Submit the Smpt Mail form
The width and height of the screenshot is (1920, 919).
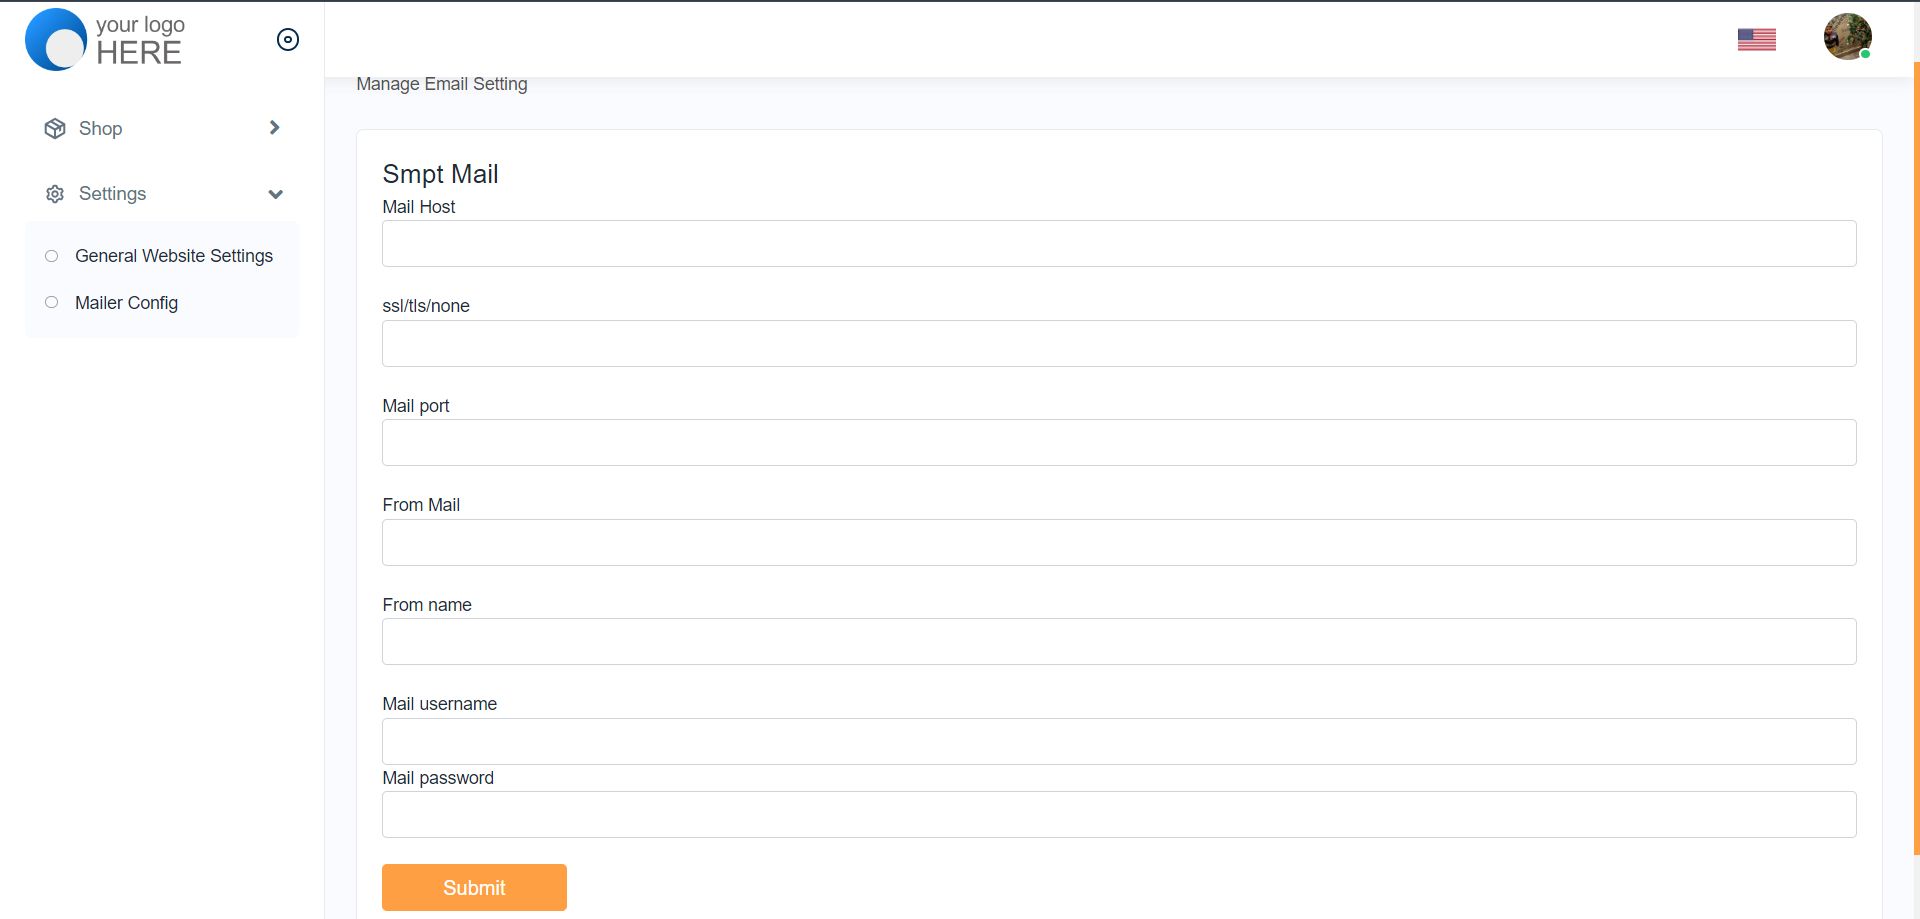[x=474, y=887]
